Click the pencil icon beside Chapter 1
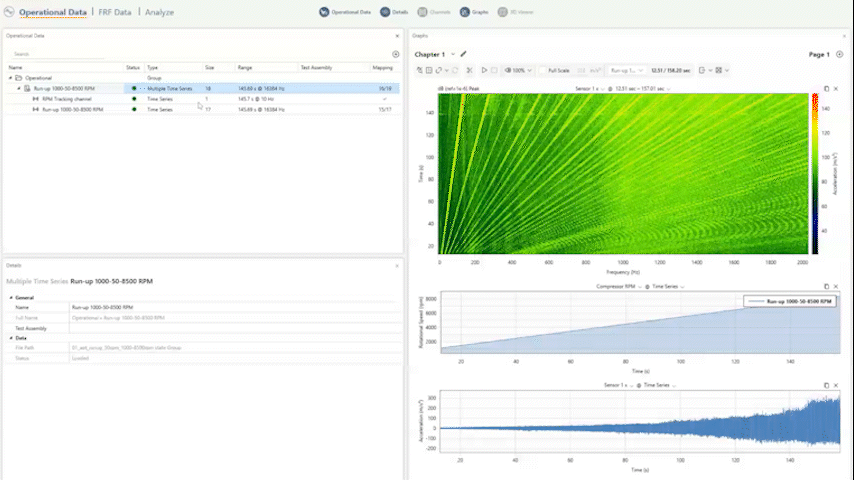Screen dimensions: 854x480 coord(464,54)
